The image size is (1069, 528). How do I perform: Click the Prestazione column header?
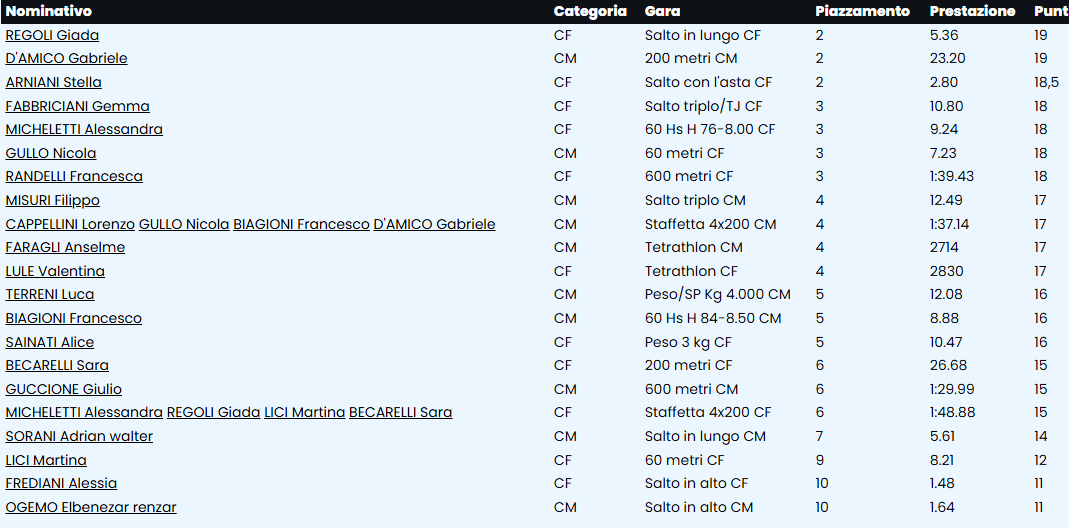pyautogui.click(x=972, y=11)
